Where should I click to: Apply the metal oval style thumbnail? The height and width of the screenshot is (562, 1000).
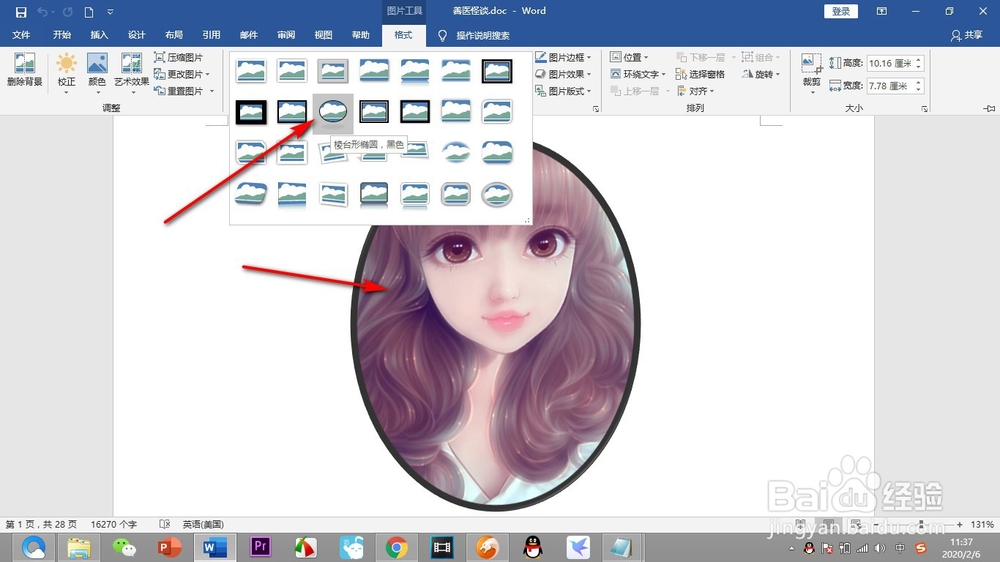(x=497, y=194)
